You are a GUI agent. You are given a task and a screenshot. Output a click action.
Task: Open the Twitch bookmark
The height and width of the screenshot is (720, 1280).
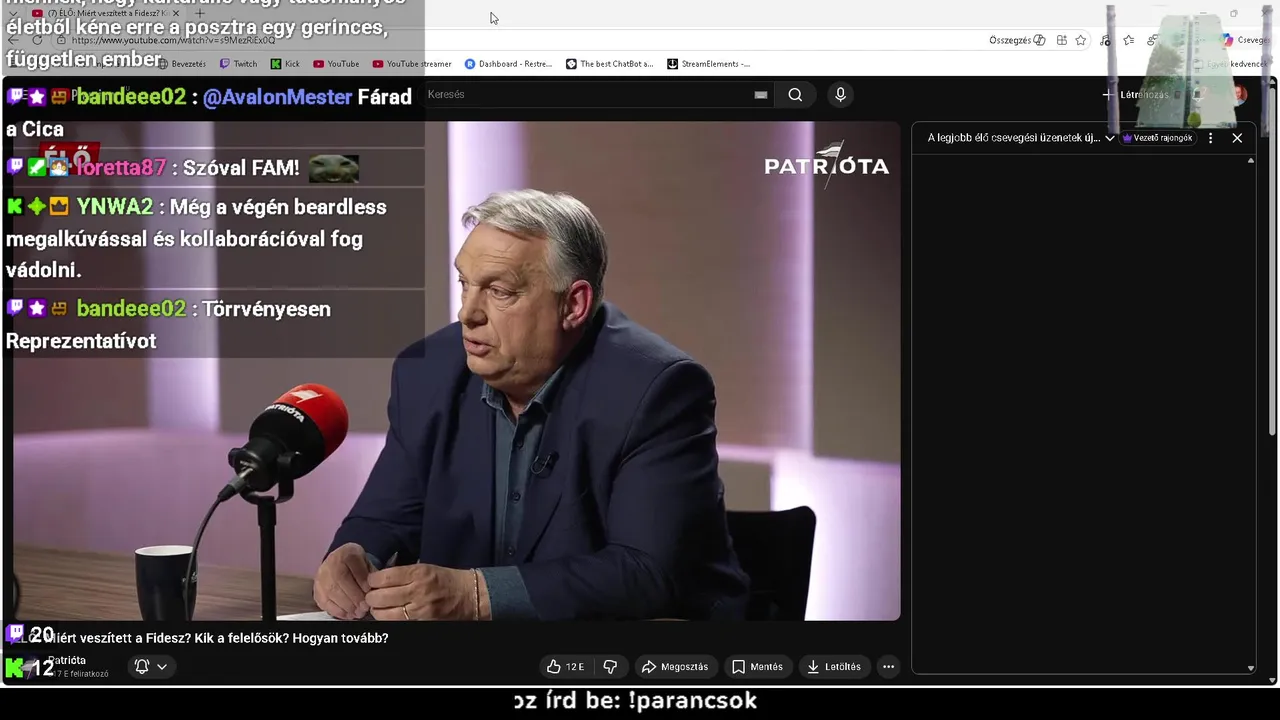click(238, 64)
